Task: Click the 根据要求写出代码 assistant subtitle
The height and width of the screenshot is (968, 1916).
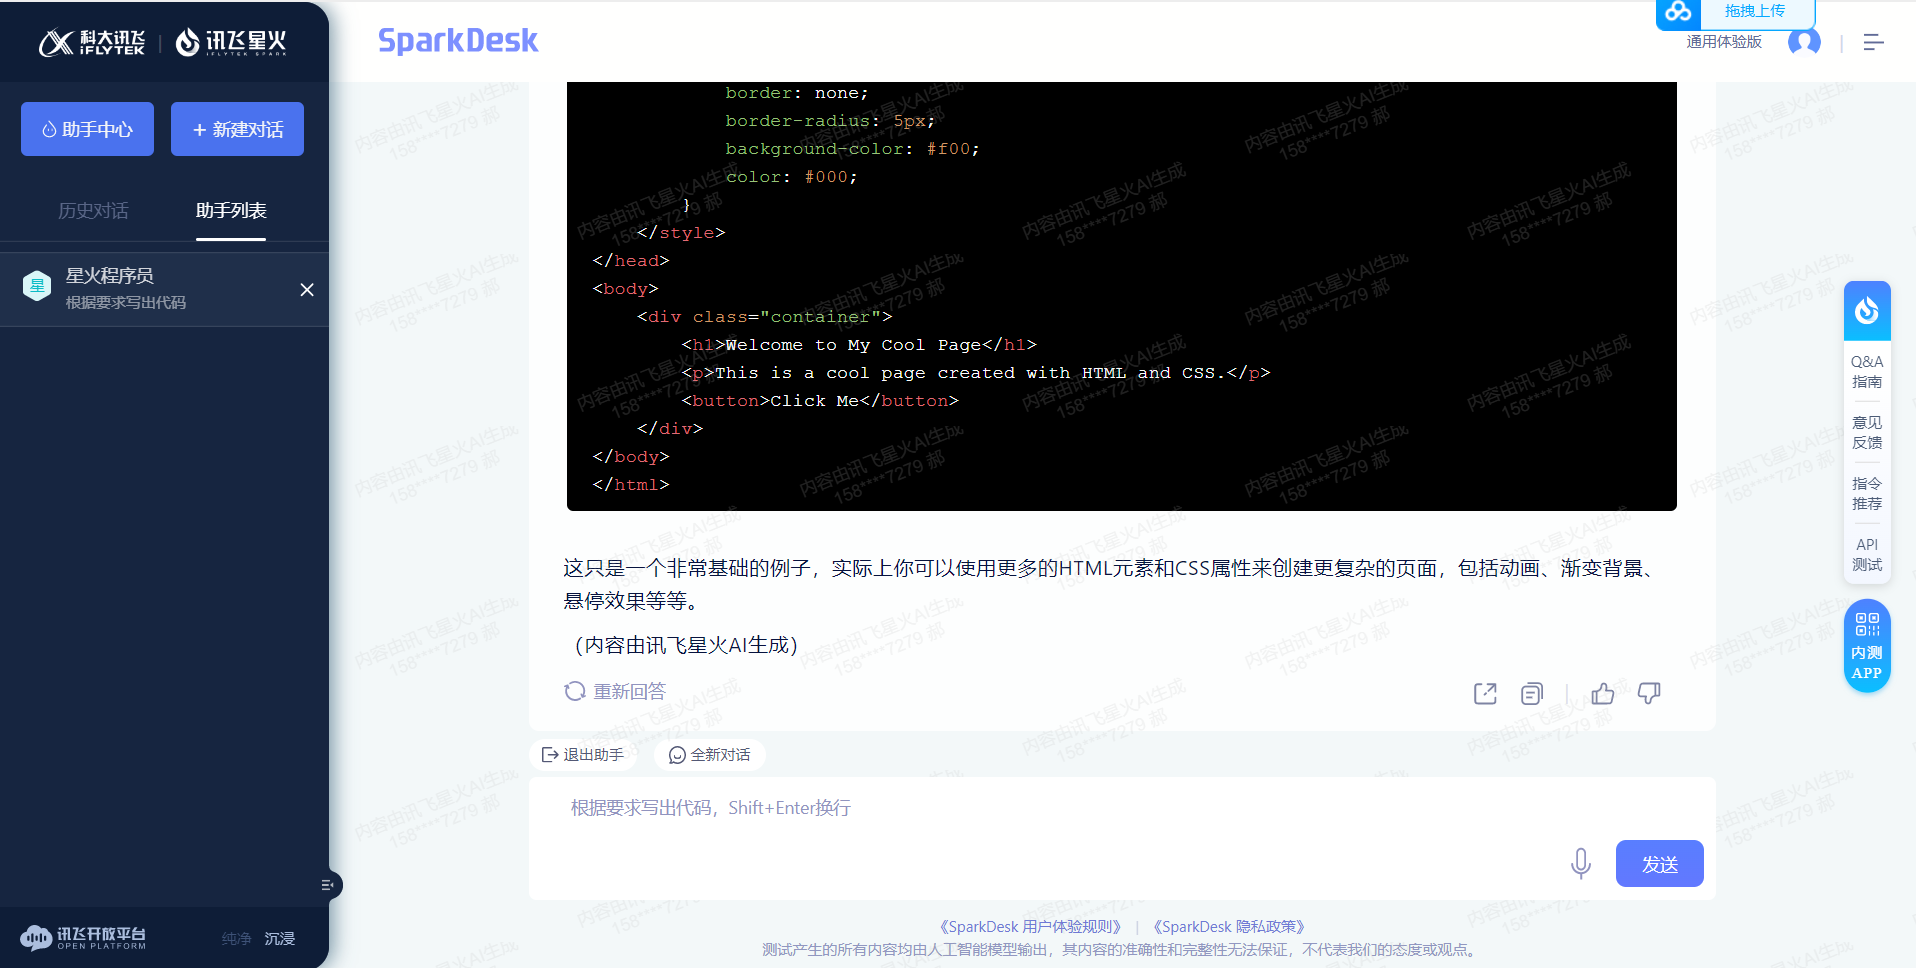Action: pyautogui.click(x=126, y=303)
